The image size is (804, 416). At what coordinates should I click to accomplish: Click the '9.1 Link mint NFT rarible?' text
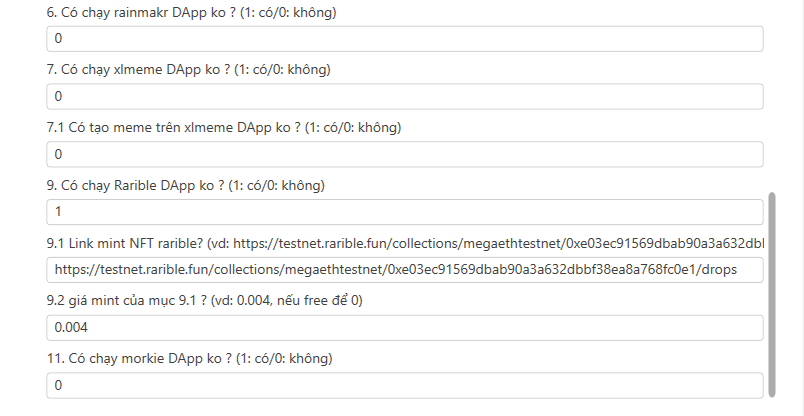[125, 243]
